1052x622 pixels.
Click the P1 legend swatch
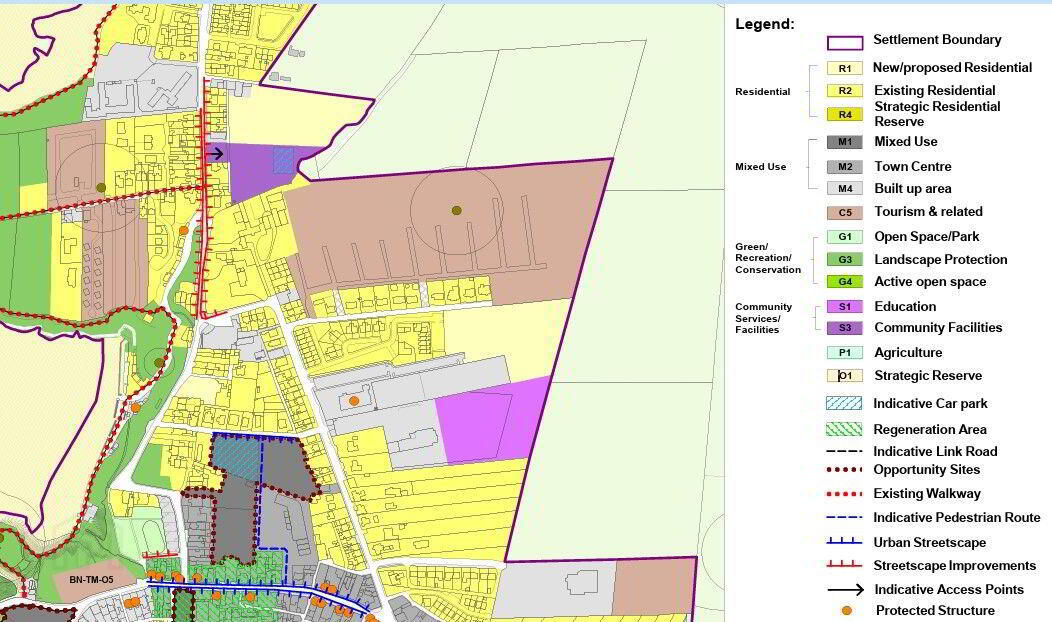(845, 352)
